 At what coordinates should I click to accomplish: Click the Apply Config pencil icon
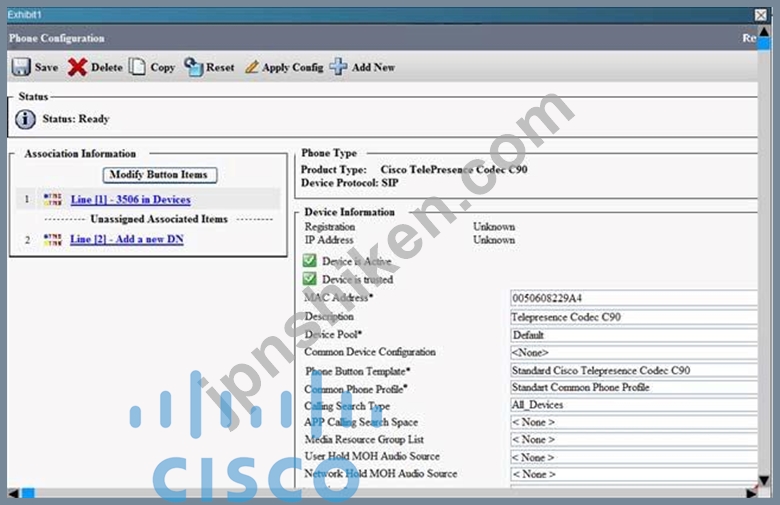252,67
